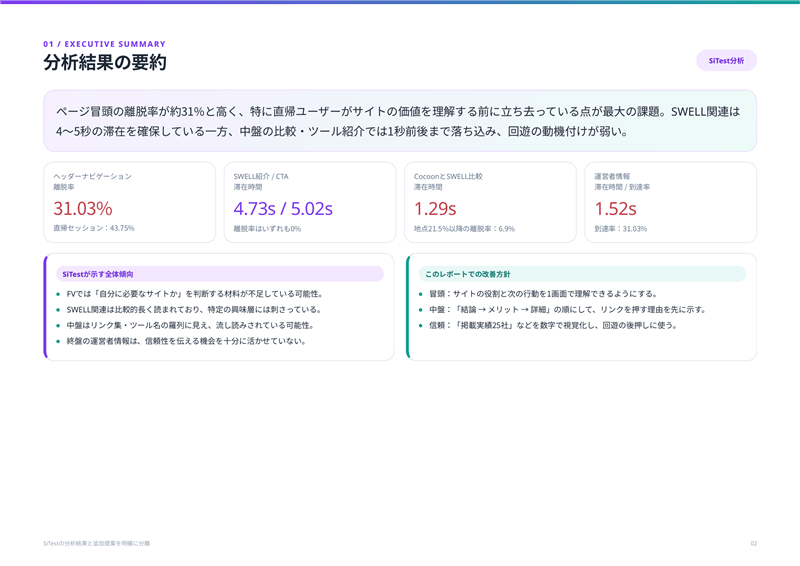Click the page number 02
Image resolution: width=800 pixels, height=566 pixels.
pos(754,544)
